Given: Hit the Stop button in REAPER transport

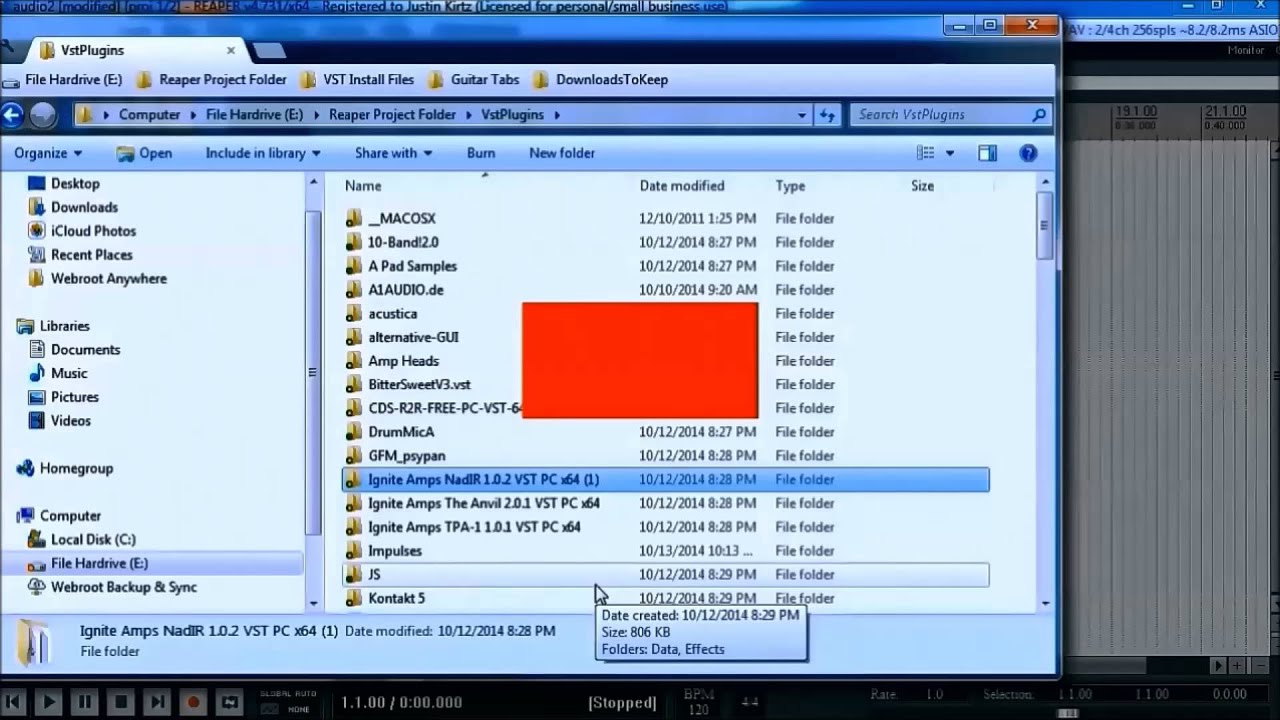Looking at the screenshot, I should click(x=121, y=702).
